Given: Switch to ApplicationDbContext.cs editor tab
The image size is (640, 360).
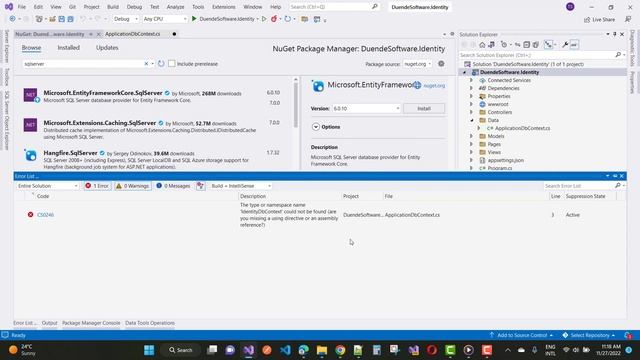Looking at the screenshot, I should (x=133, y=34).
